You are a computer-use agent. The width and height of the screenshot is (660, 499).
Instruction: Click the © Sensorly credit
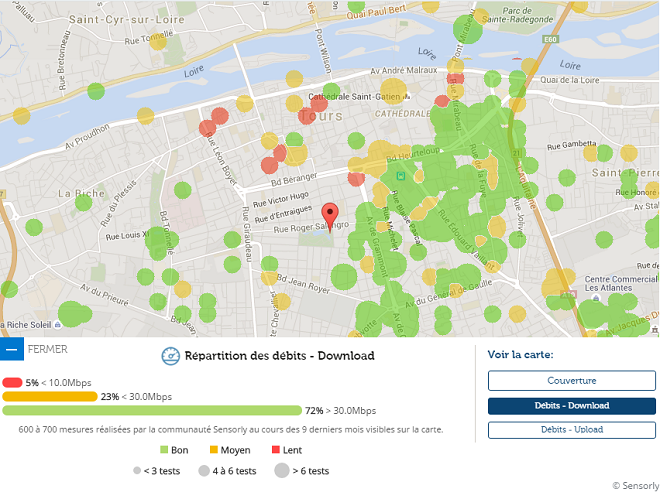pos(636,486)
